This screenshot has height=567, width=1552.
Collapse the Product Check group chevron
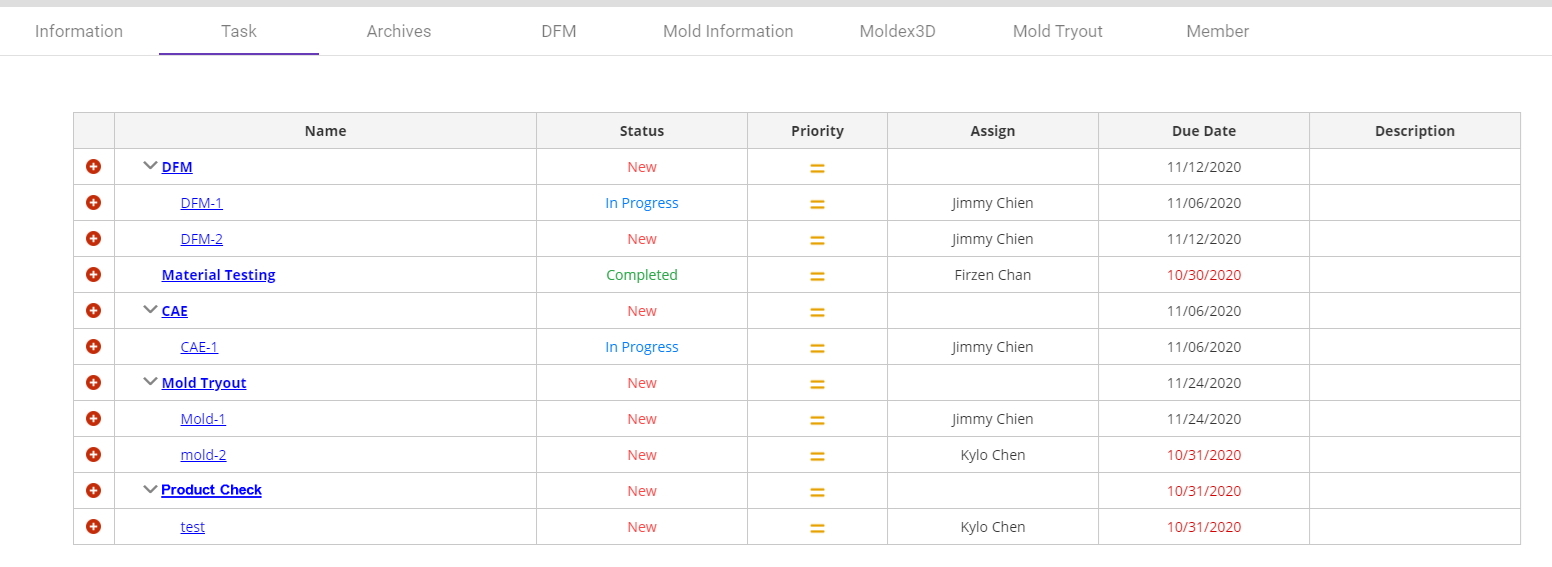pyautogui.click(x=151, y=490)
